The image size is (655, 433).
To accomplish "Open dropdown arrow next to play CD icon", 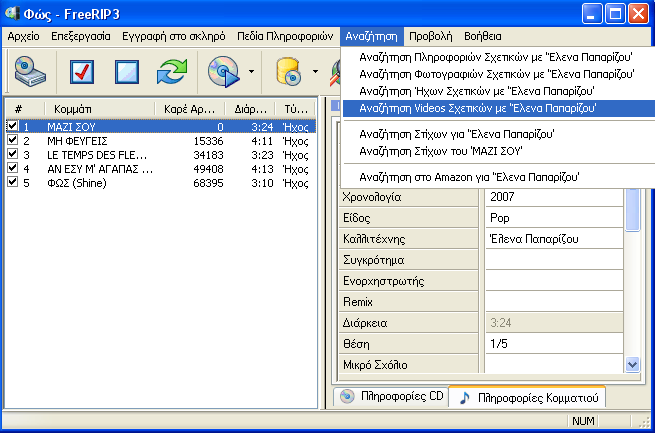I will (x=251, y=71).
